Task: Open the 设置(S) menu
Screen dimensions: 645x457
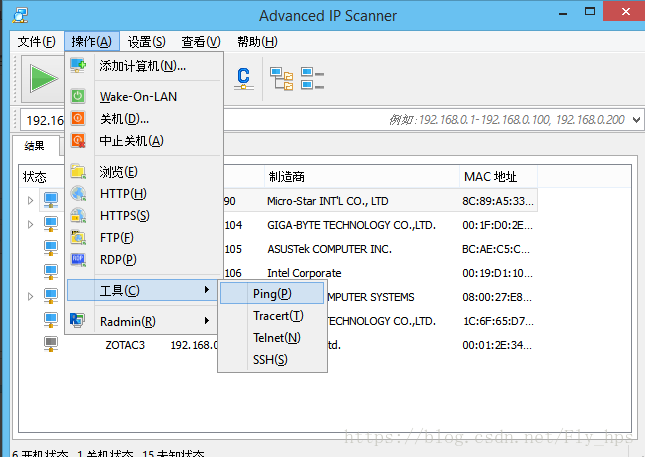Action: click(x=146, y=42)
